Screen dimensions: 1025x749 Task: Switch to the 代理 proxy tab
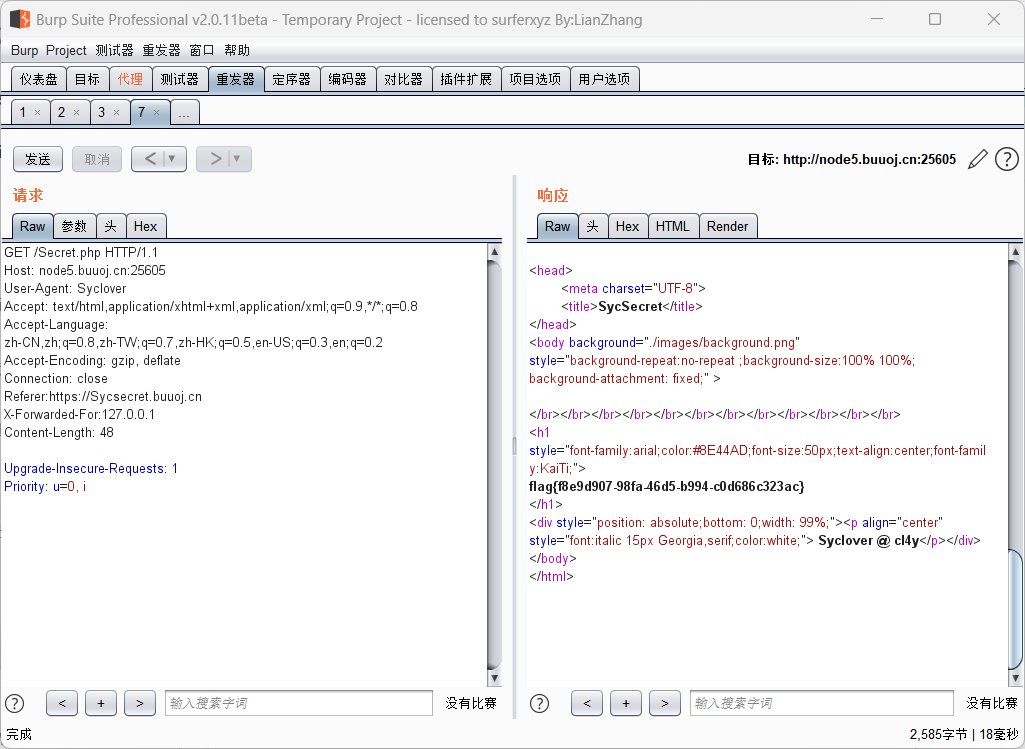click(x=131, y=79)
